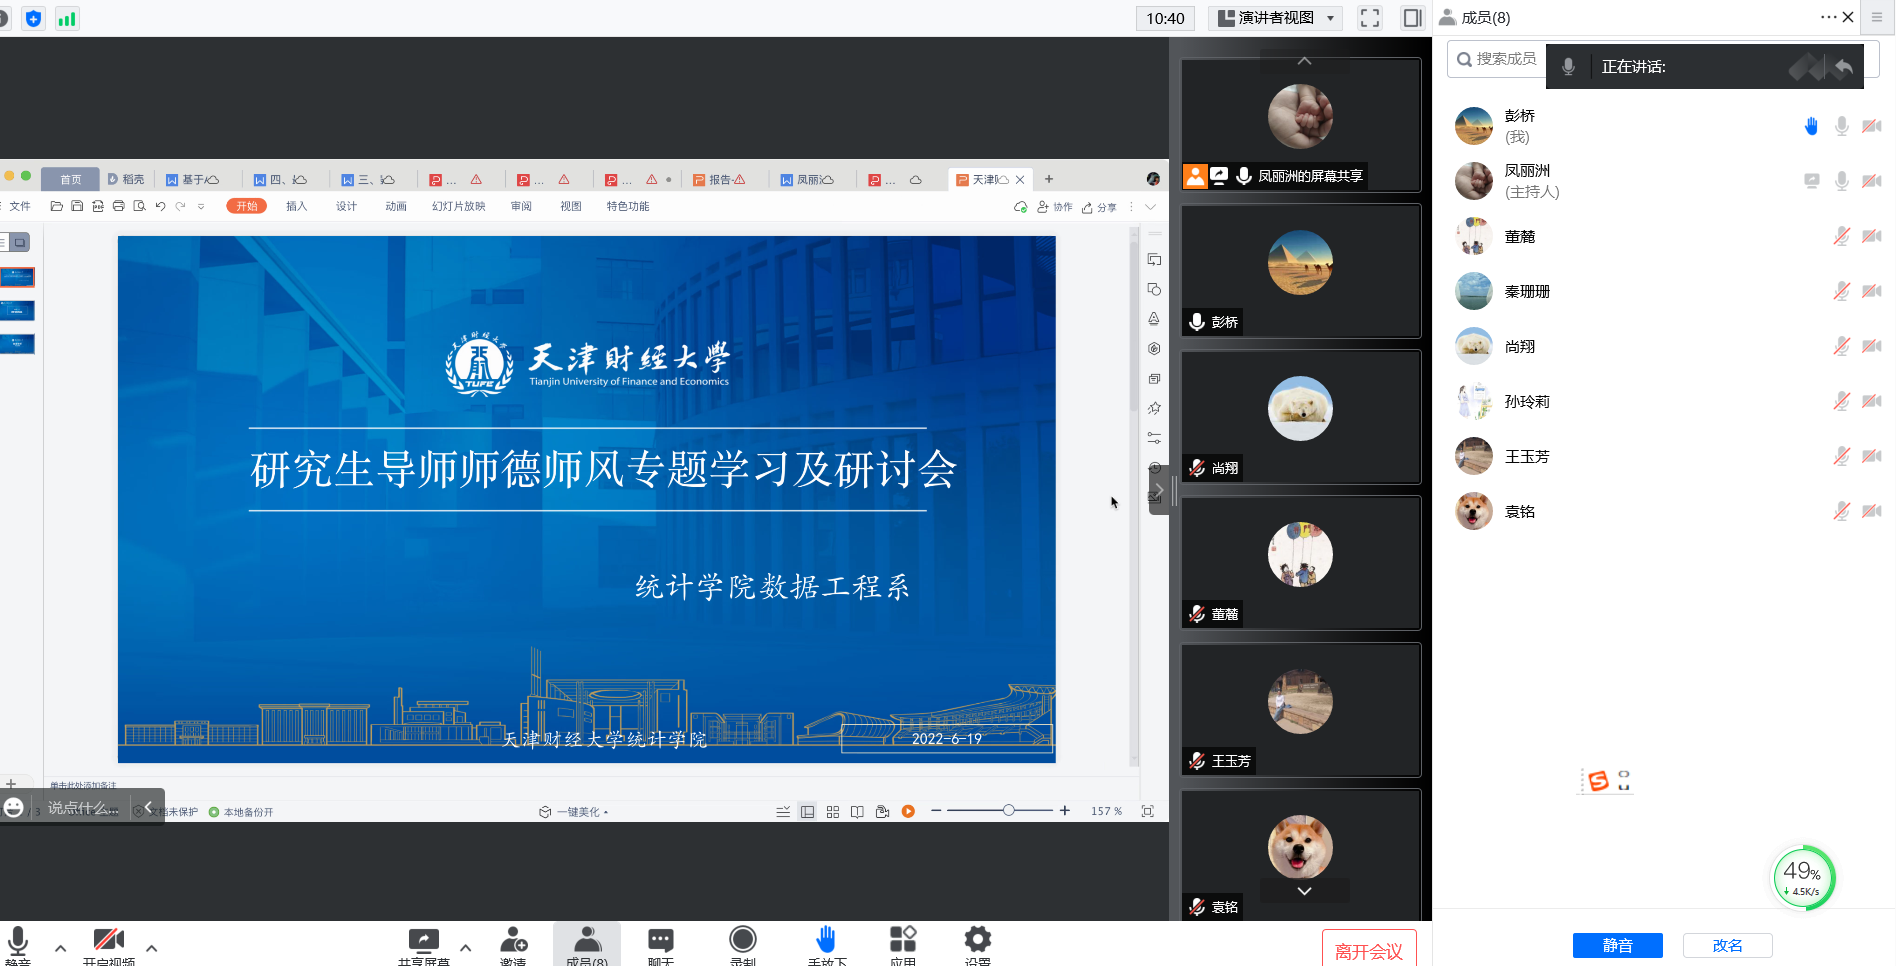Click the zoom in plus in the status bar
1896x966 pixels.
click(x=1065, y=810)
